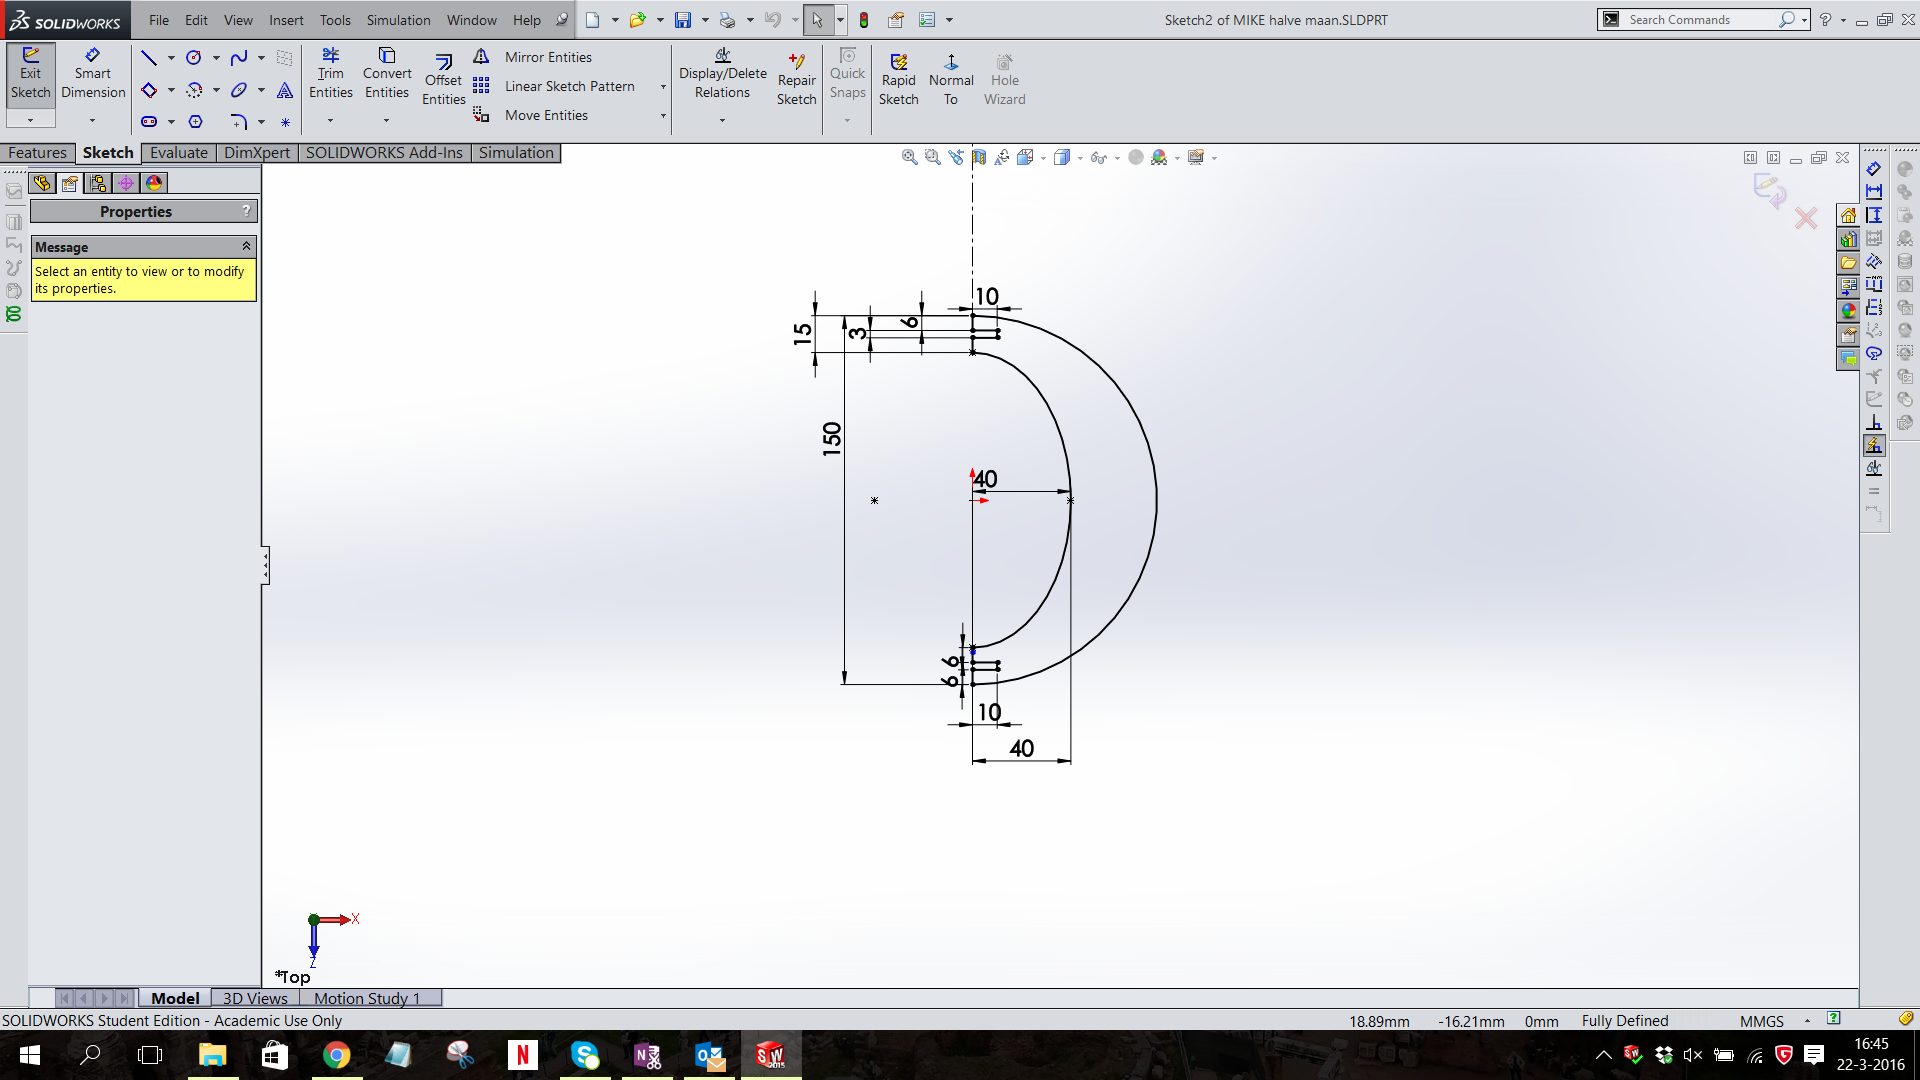
Task: Expand the Move Entities dropdown arrow
Action: pos(663,116)
